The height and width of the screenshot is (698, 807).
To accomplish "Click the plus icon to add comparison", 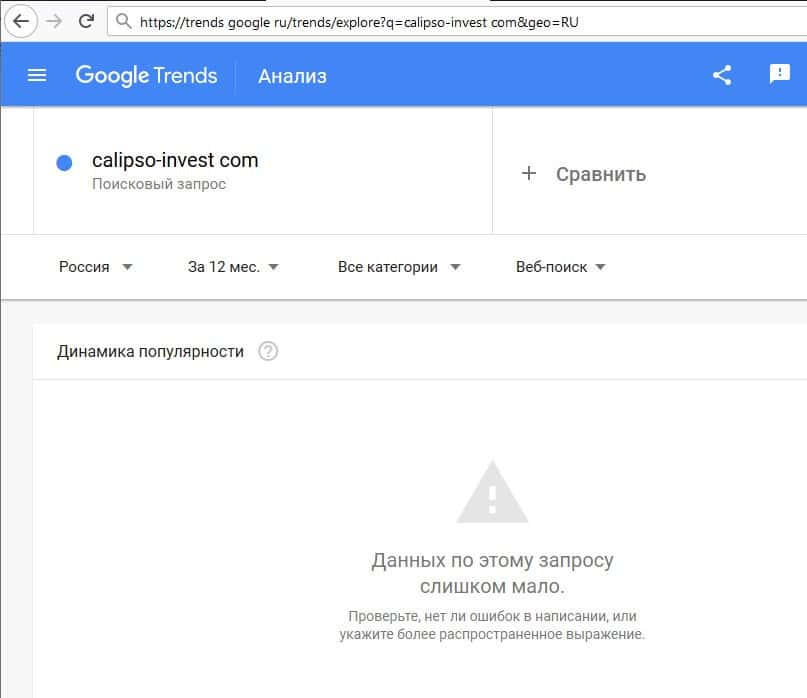I will tap(529, 173).
